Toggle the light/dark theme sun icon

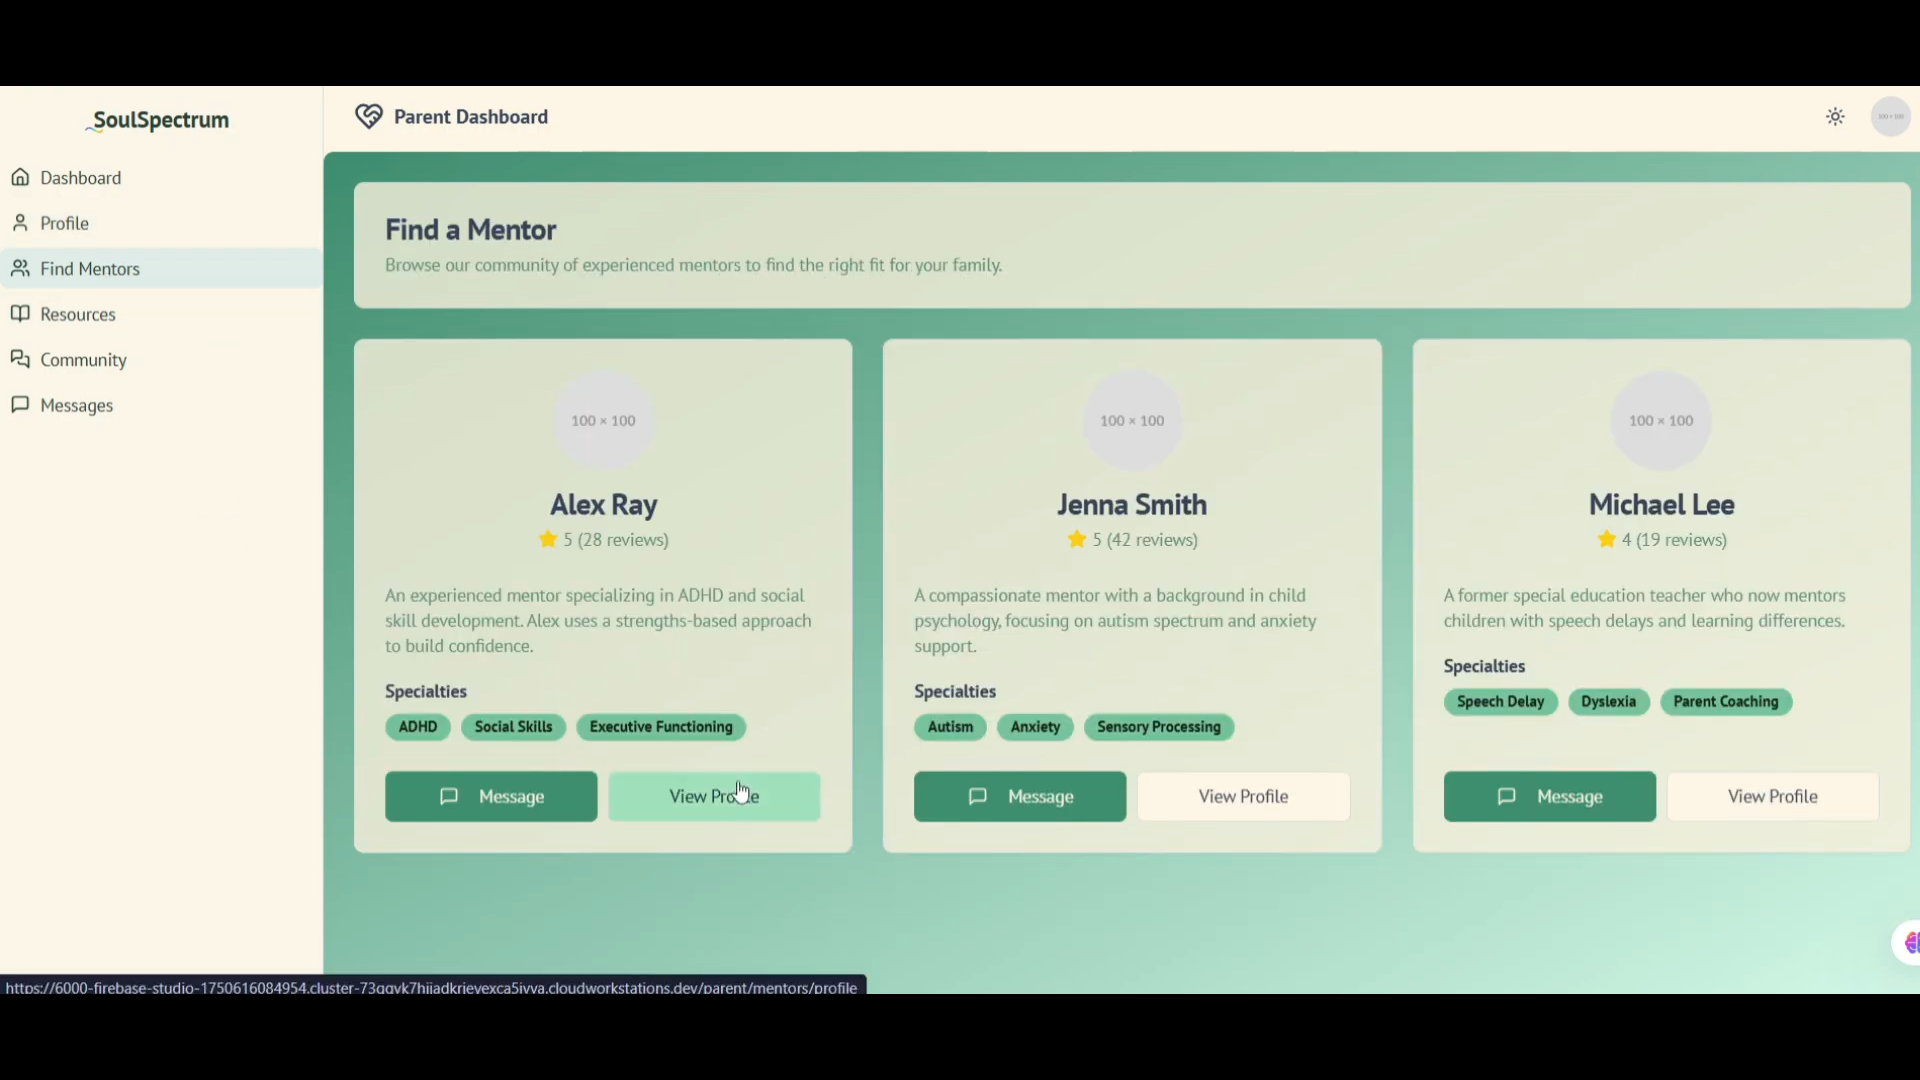pos(1835,117)
